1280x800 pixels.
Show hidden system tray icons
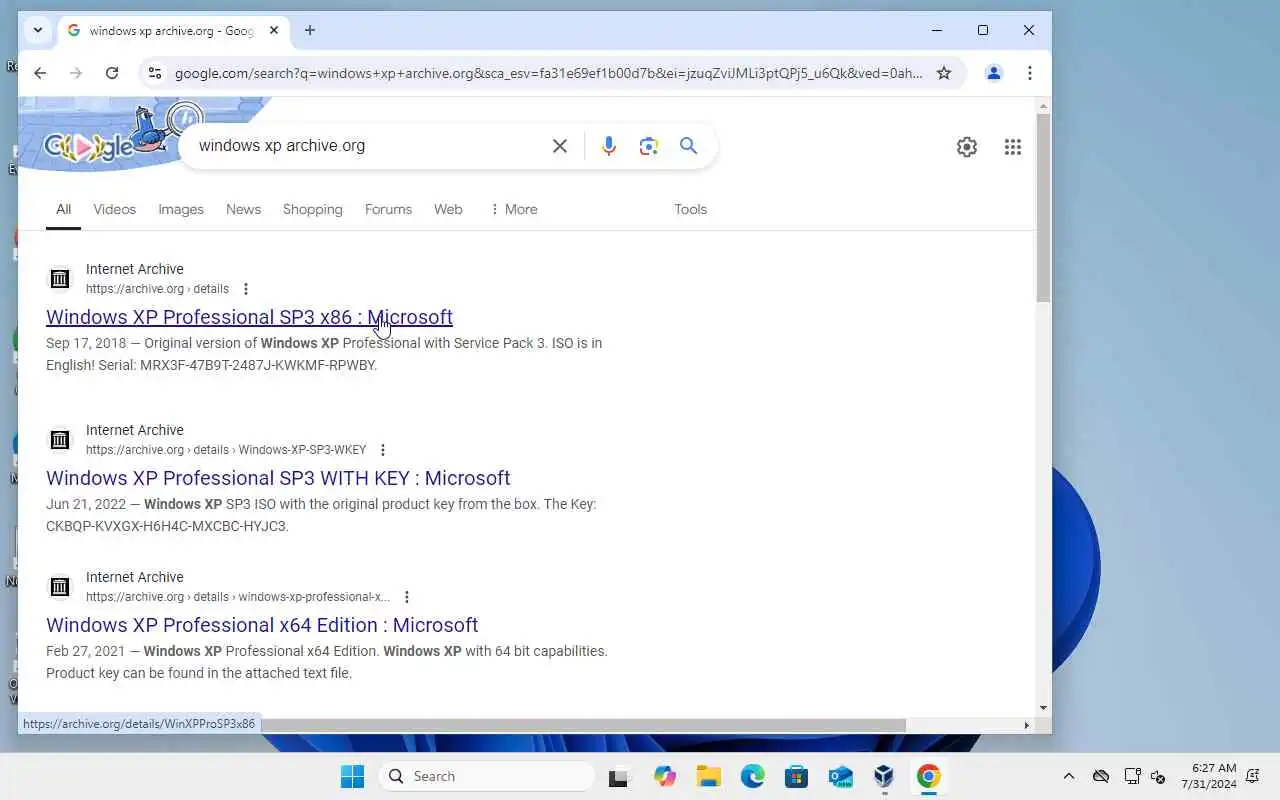[x=1069, y=776]
